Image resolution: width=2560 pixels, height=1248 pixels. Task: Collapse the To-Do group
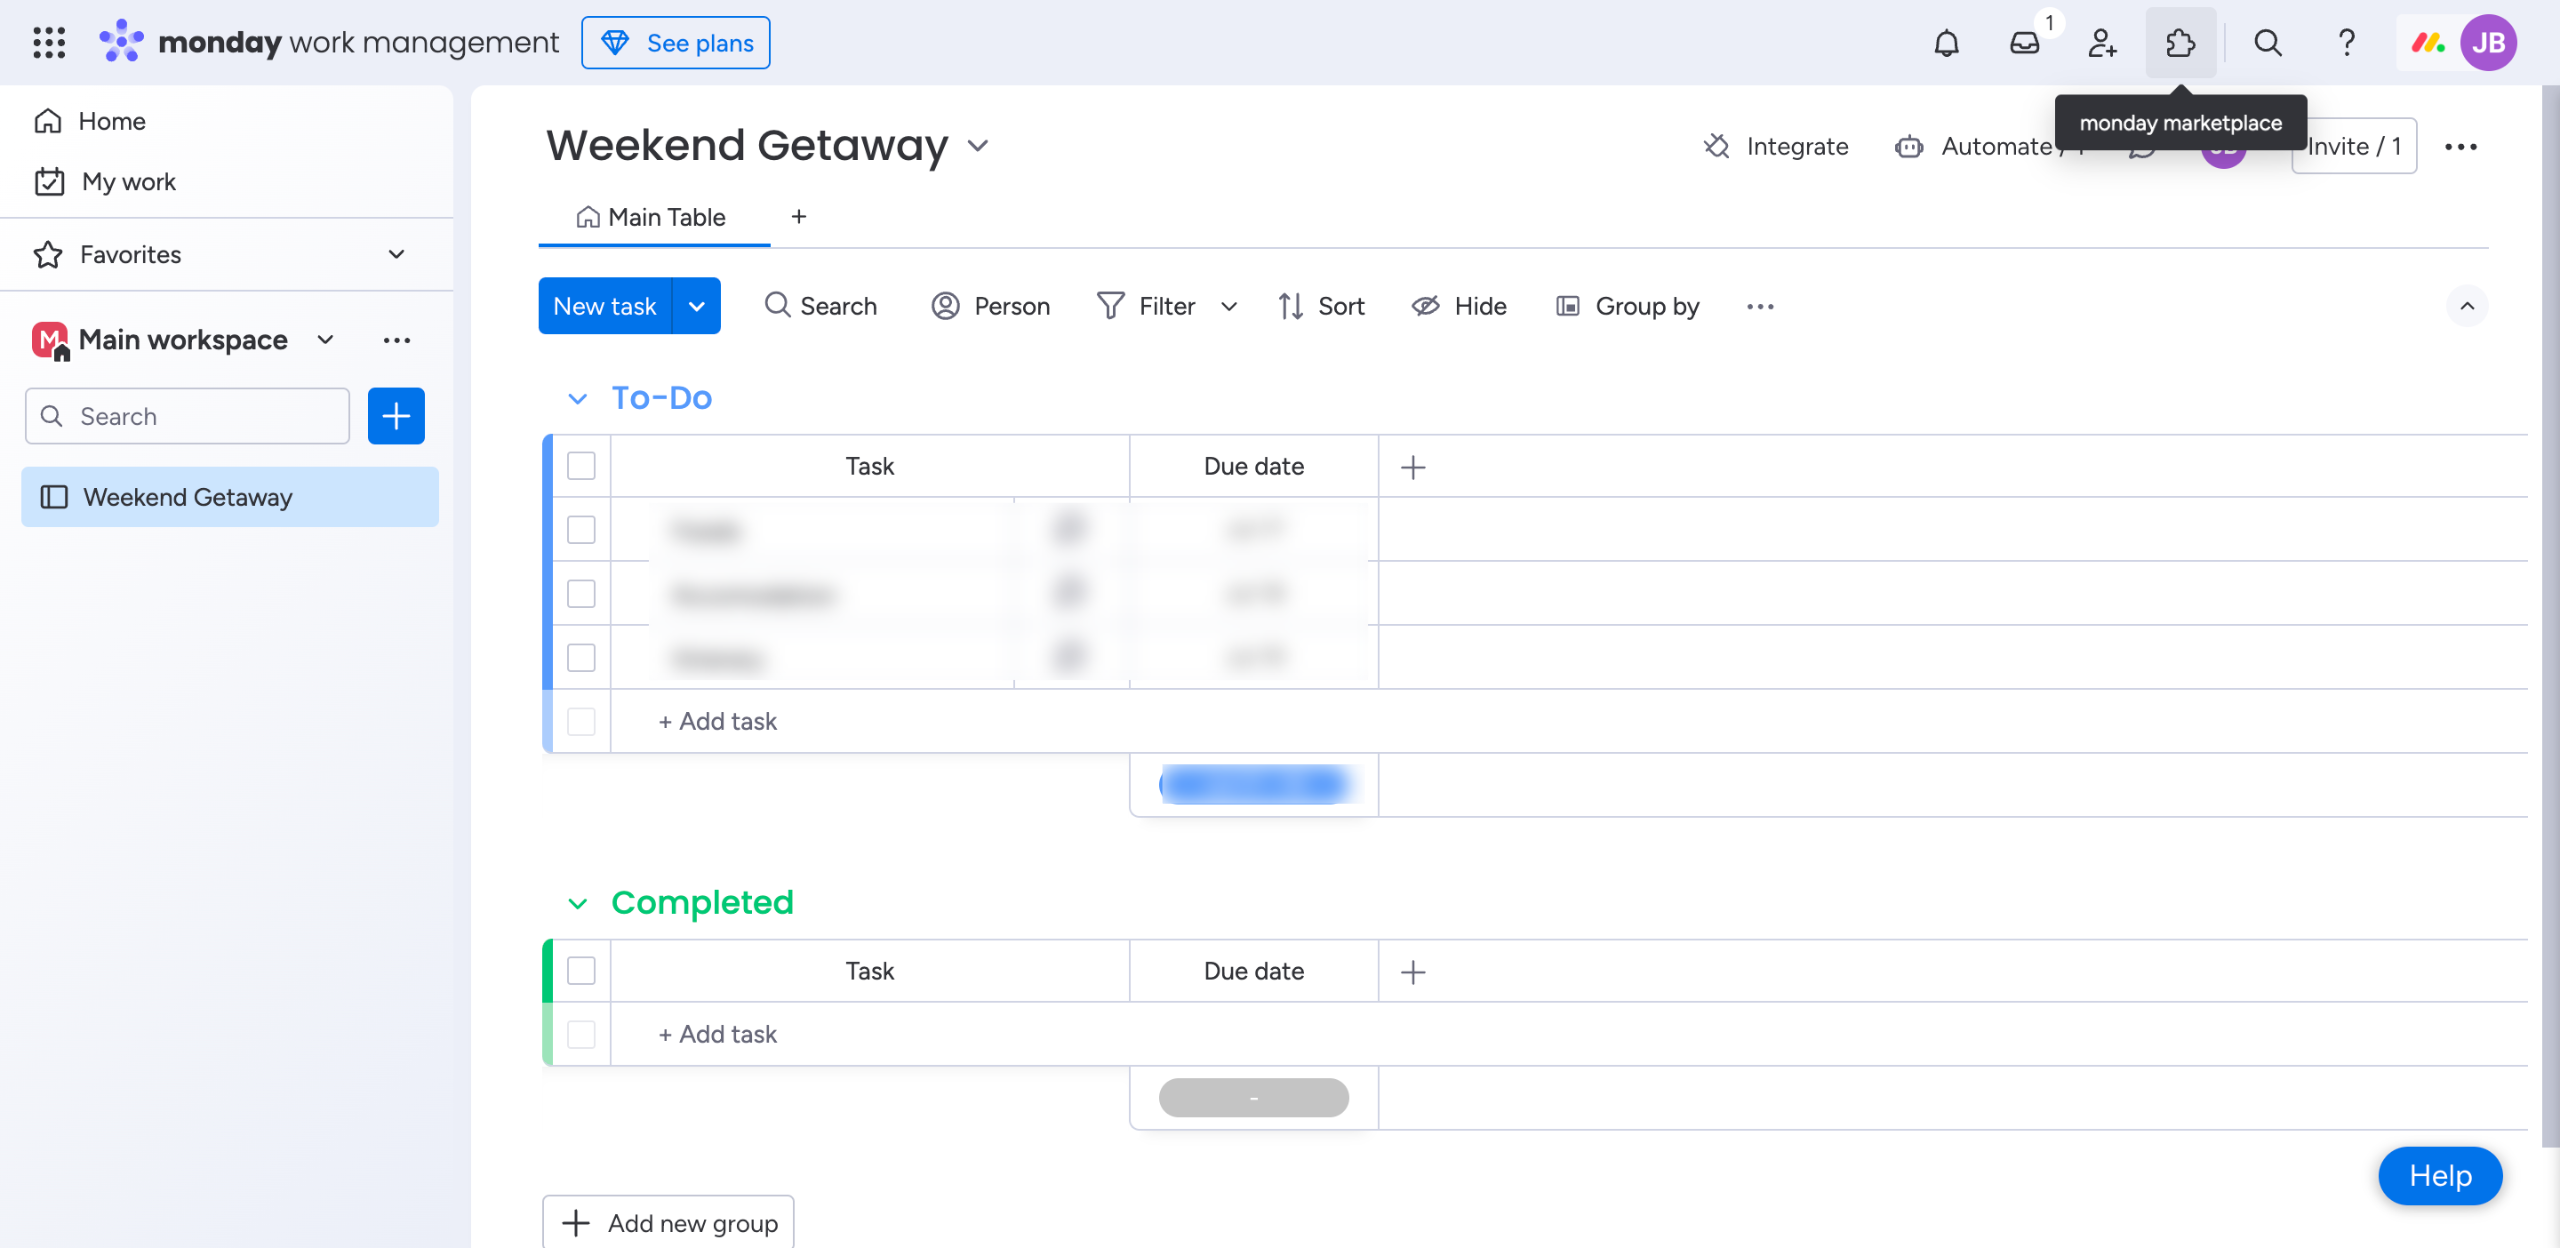pyautogui.click(x=577, y=399)
